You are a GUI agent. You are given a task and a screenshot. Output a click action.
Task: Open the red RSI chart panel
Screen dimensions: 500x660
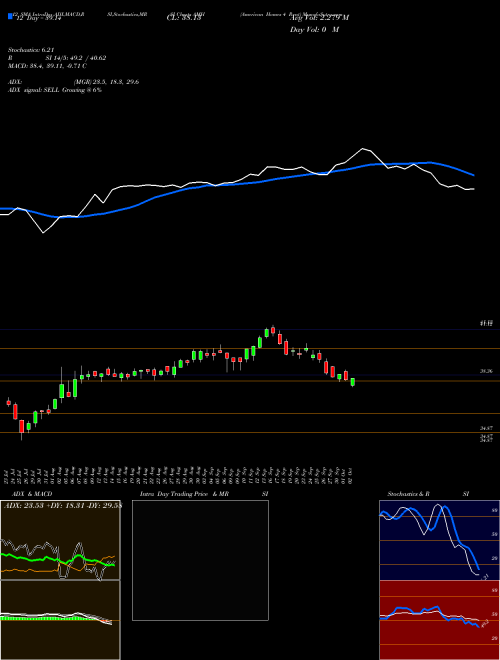point(439,620)
